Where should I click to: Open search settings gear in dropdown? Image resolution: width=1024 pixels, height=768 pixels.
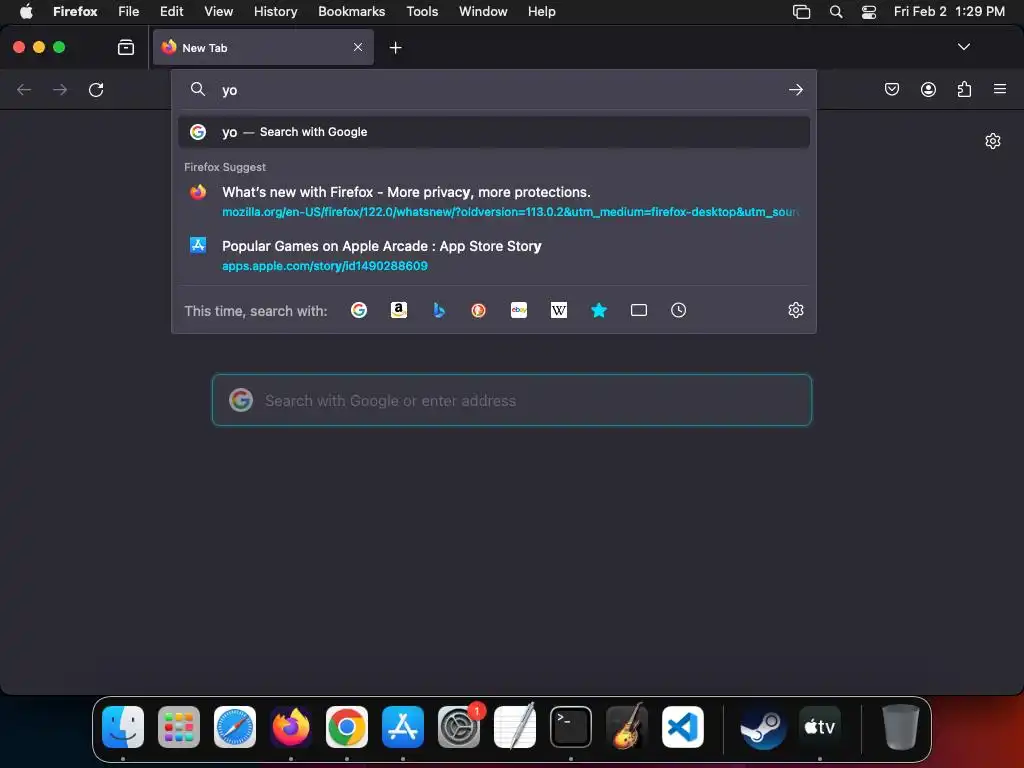click(x=795, y=310)
